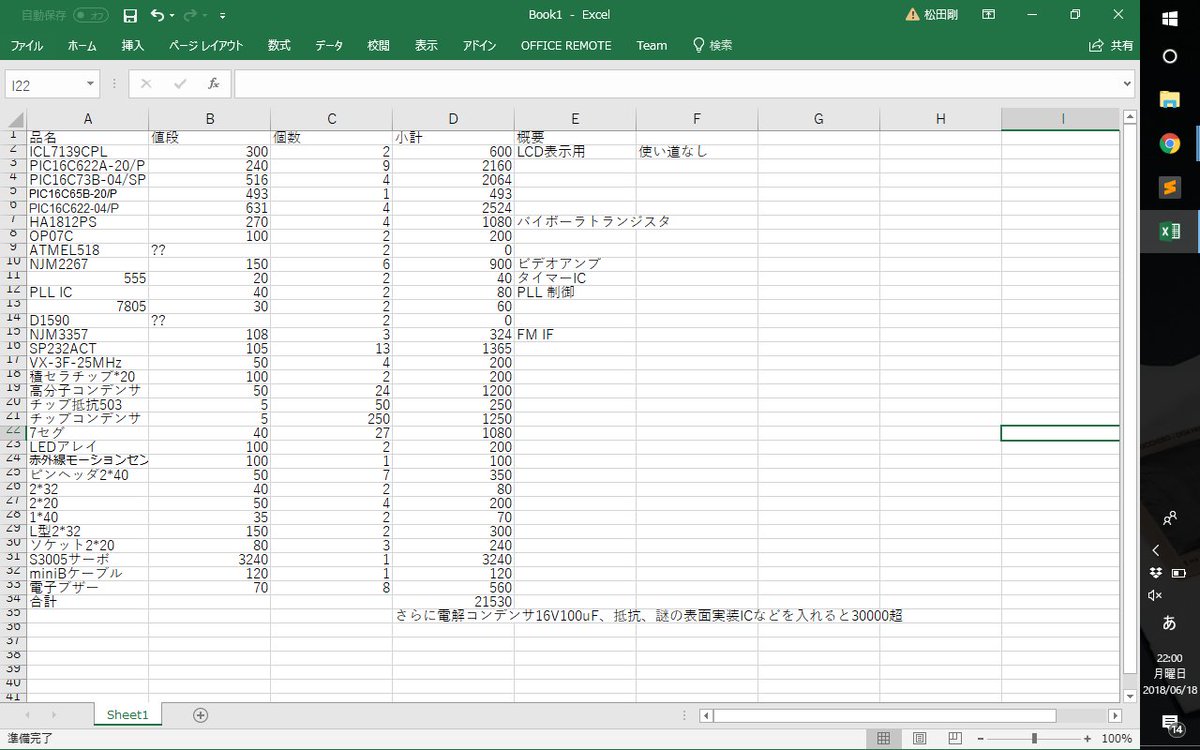Select the 小計 header cell
The height and width of the screenshot is (750, 1200).
tap(453, 137)
